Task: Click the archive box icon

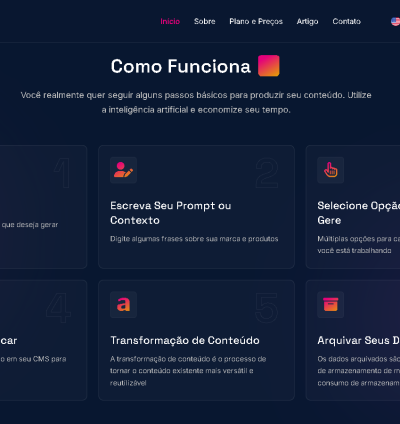Action: 330,305
